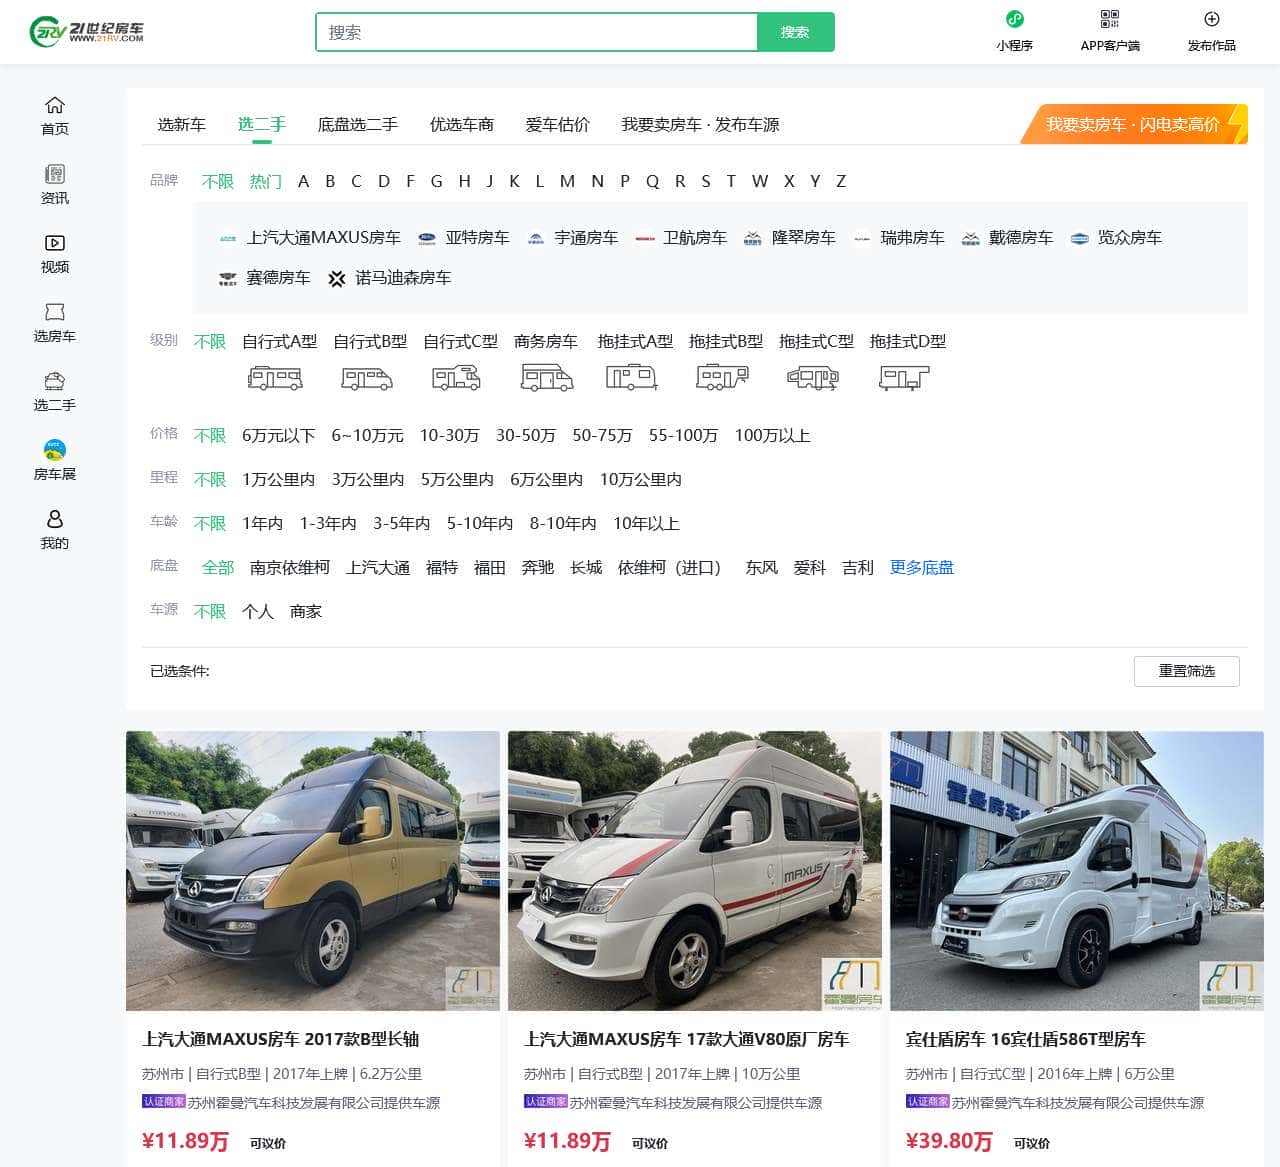Select the 自行式A型 RV pictogram
The height and width of the screenshot is (1167, 1280).
pyautogui.click(x=275, y=378)
